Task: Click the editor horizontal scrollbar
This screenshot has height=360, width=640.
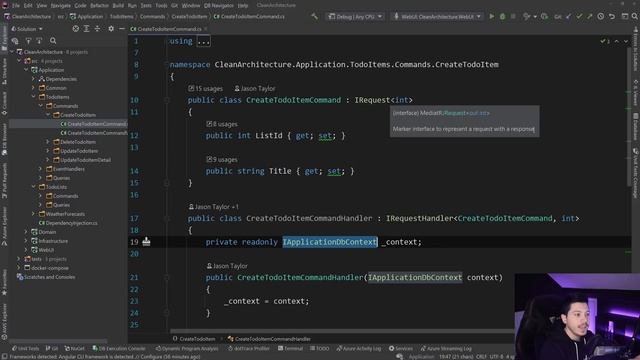Action: (342, 331)
